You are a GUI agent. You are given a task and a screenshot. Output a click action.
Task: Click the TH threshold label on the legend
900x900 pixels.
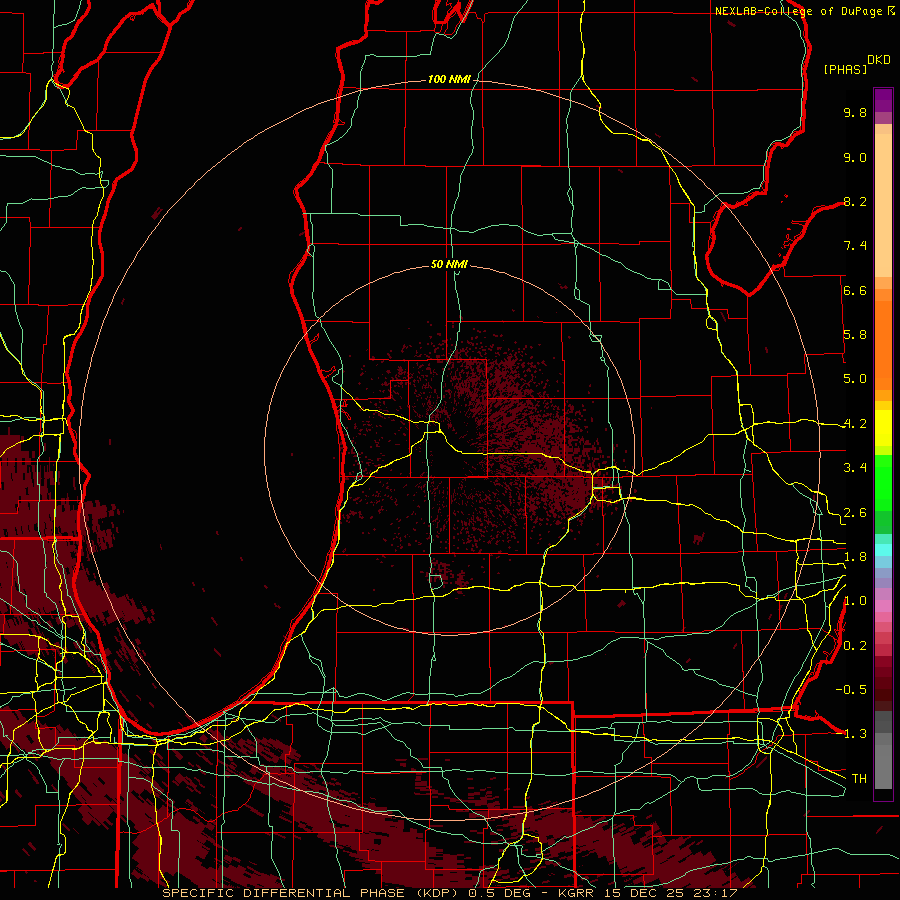click(859, 779)
